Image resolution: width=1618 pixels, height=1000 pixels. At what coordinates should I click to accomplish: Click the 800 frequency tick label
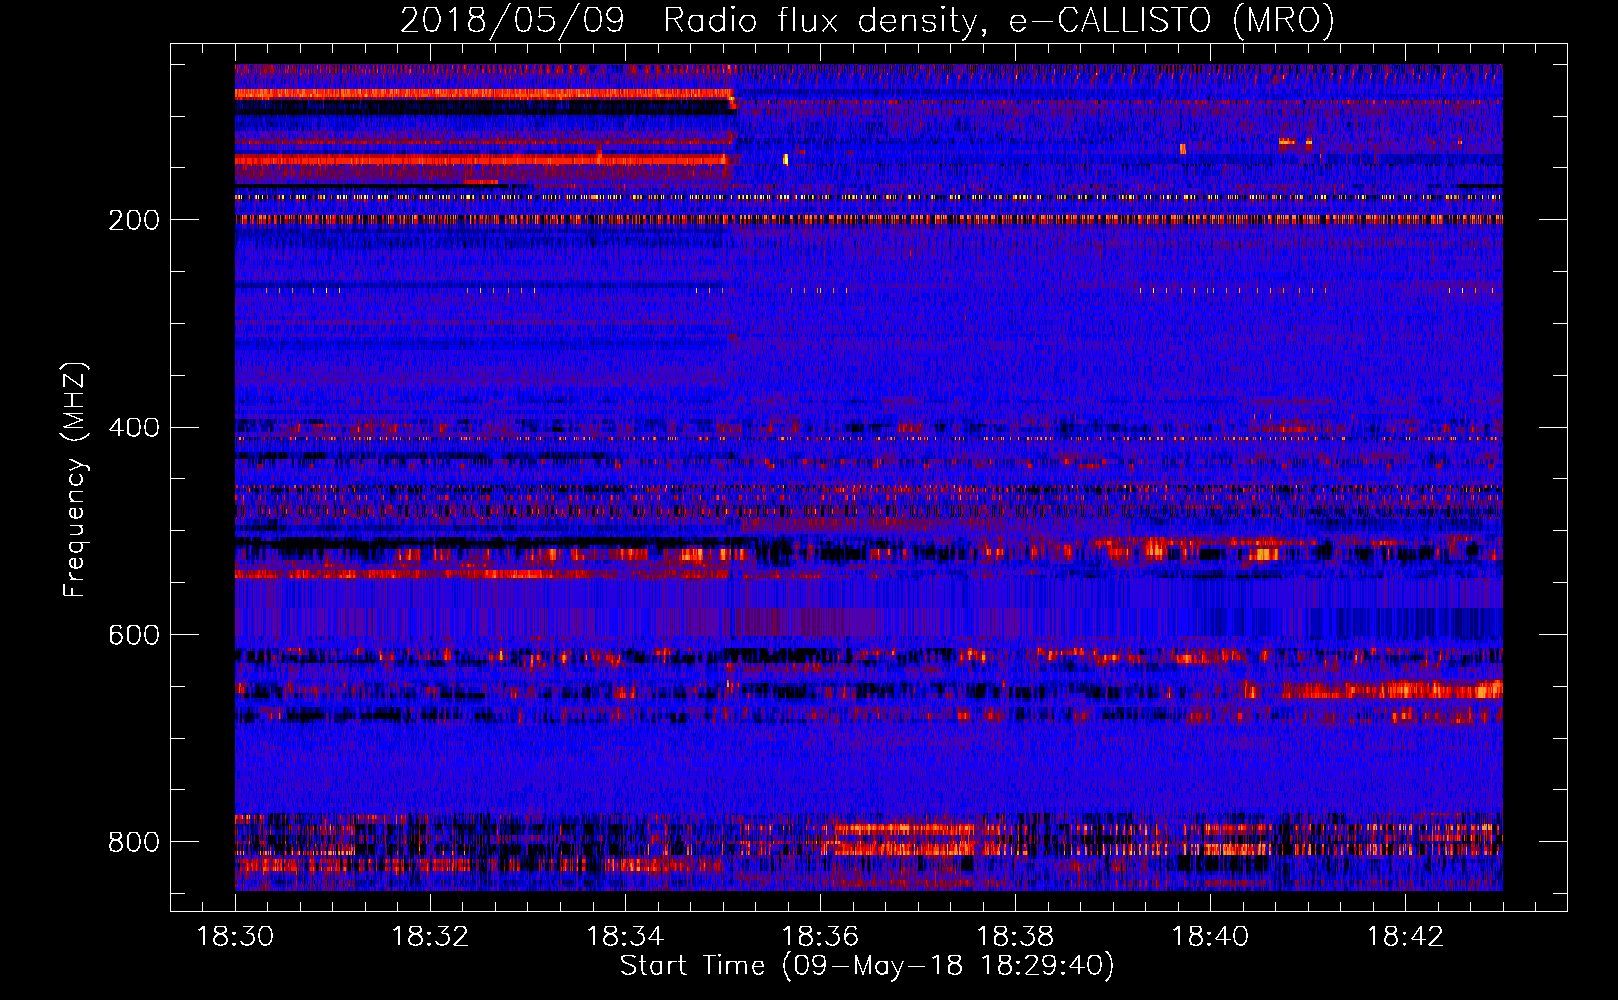point(134,842)
